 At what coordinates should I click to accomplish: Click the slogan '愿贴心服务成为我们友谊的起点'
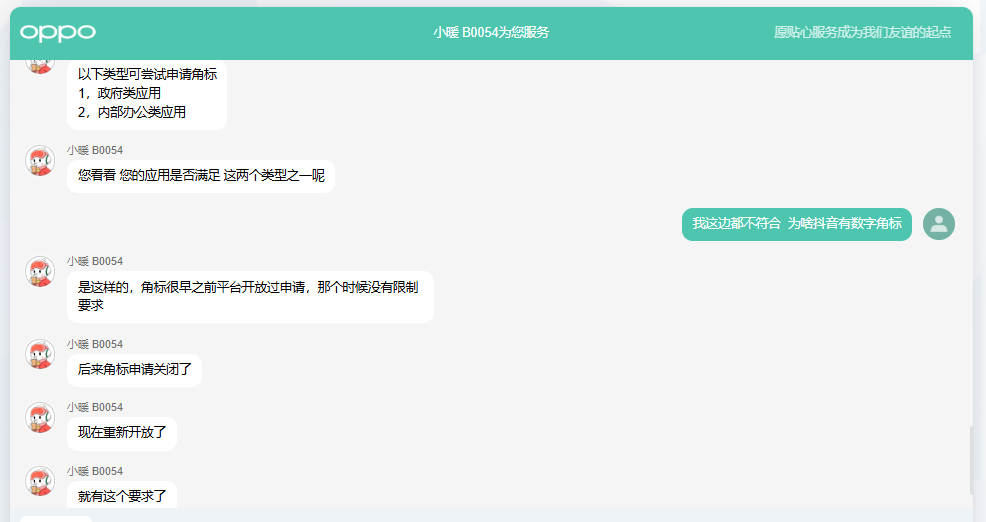coord(862,32)
